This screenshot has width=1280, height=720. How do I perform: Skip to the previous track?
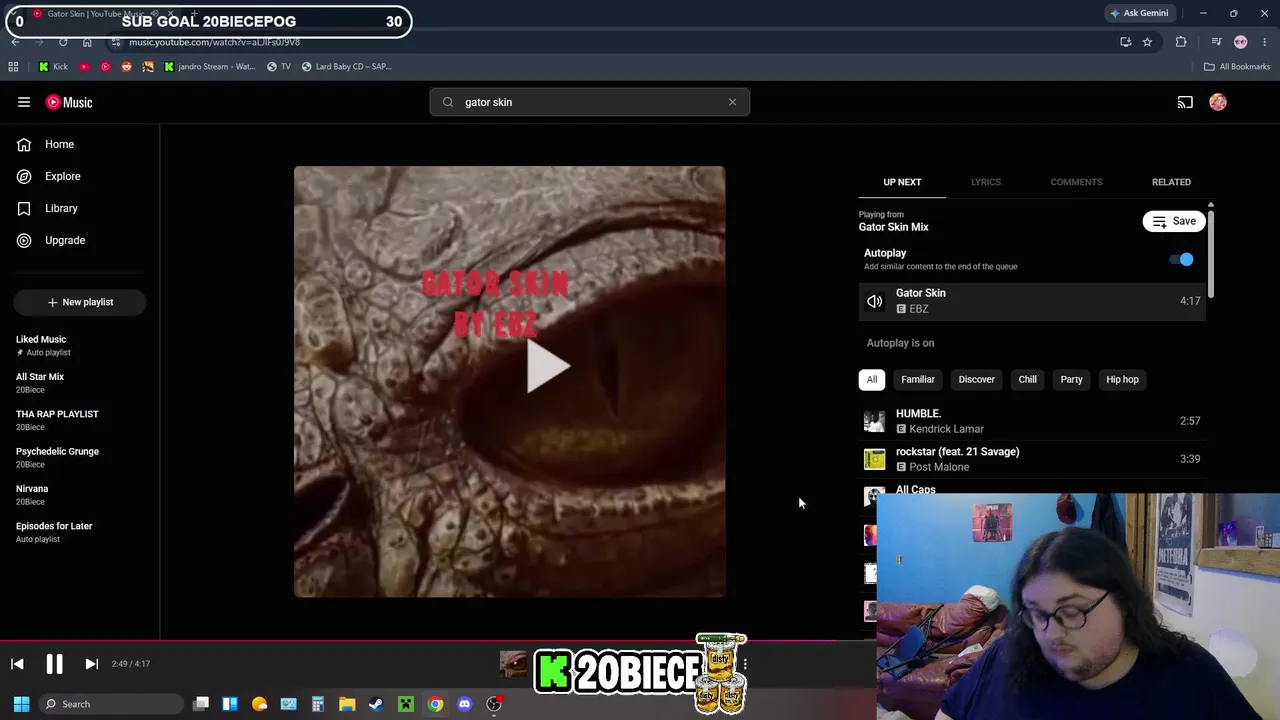pyautogui.click(x=17, y=664)
